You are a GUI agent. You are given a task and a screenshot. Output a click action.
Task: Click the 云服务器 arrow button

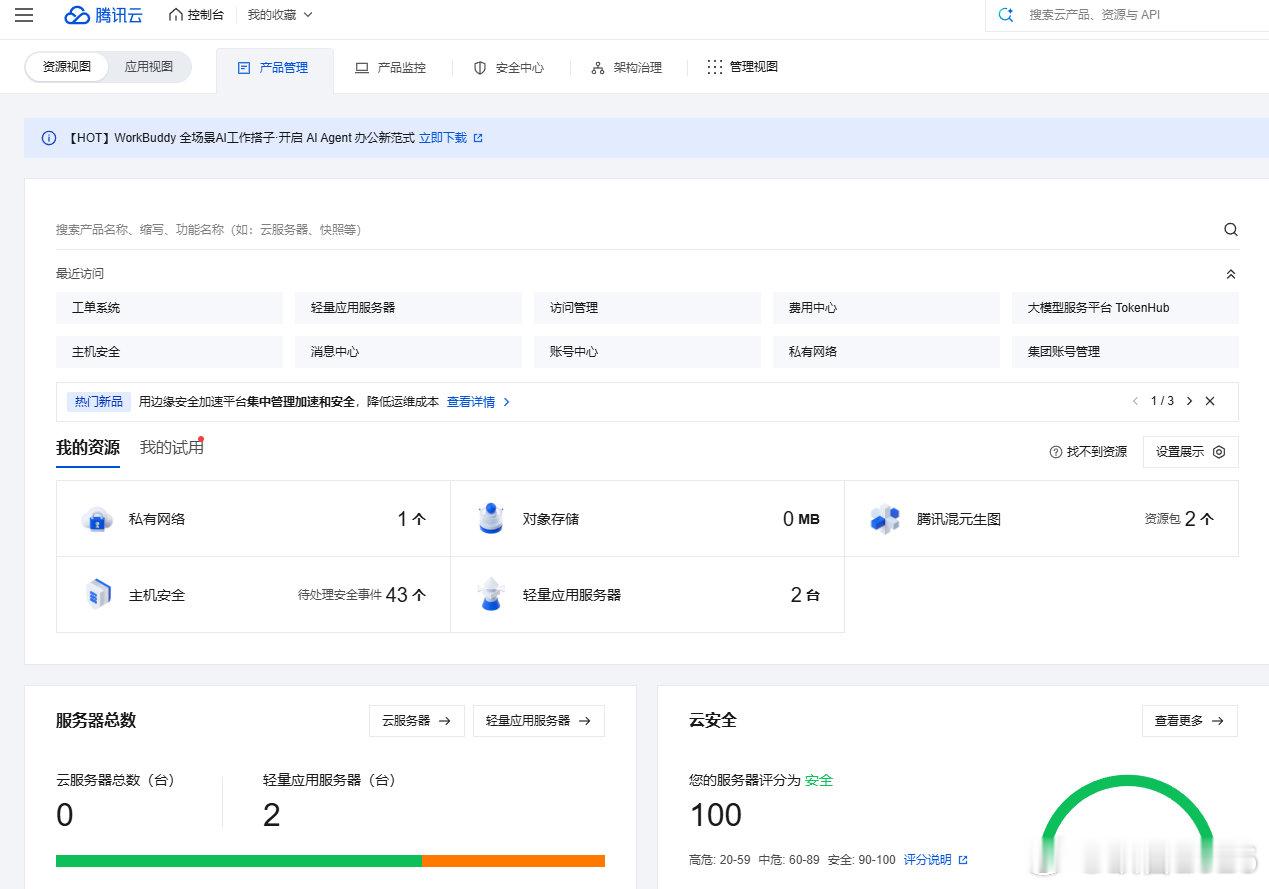pyautogui.click(x=417, y=721)
